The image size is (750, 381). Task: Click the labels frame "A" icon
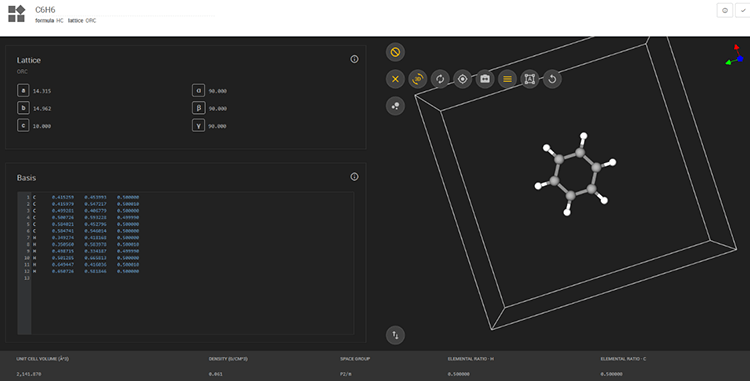click(529, 79)
